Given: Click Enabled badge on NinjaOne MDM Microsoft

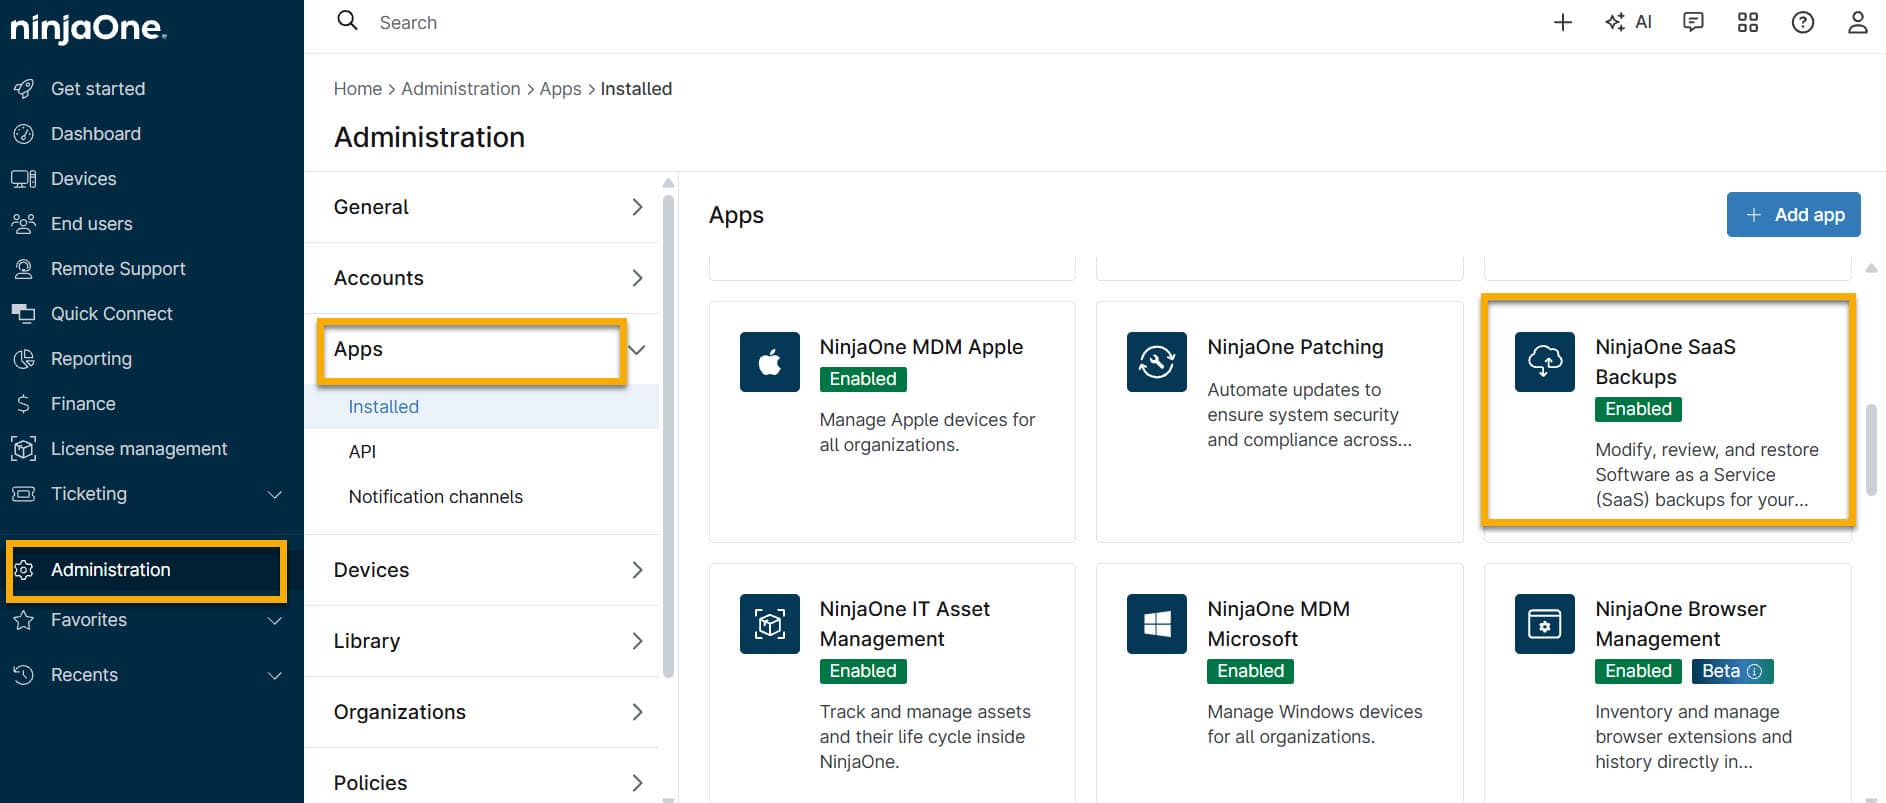Looking at the screenshot, I should click(1250, 671).
